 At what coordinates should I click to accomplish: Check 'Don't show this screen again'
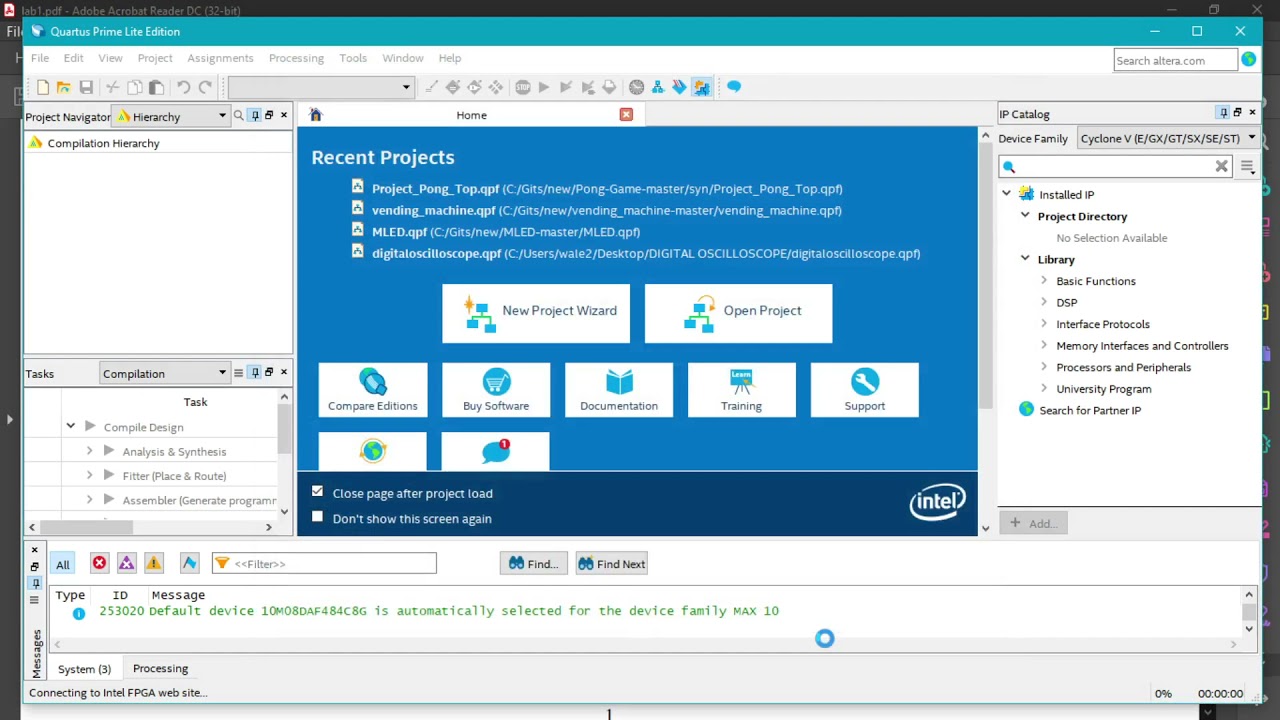click(317, 517)
